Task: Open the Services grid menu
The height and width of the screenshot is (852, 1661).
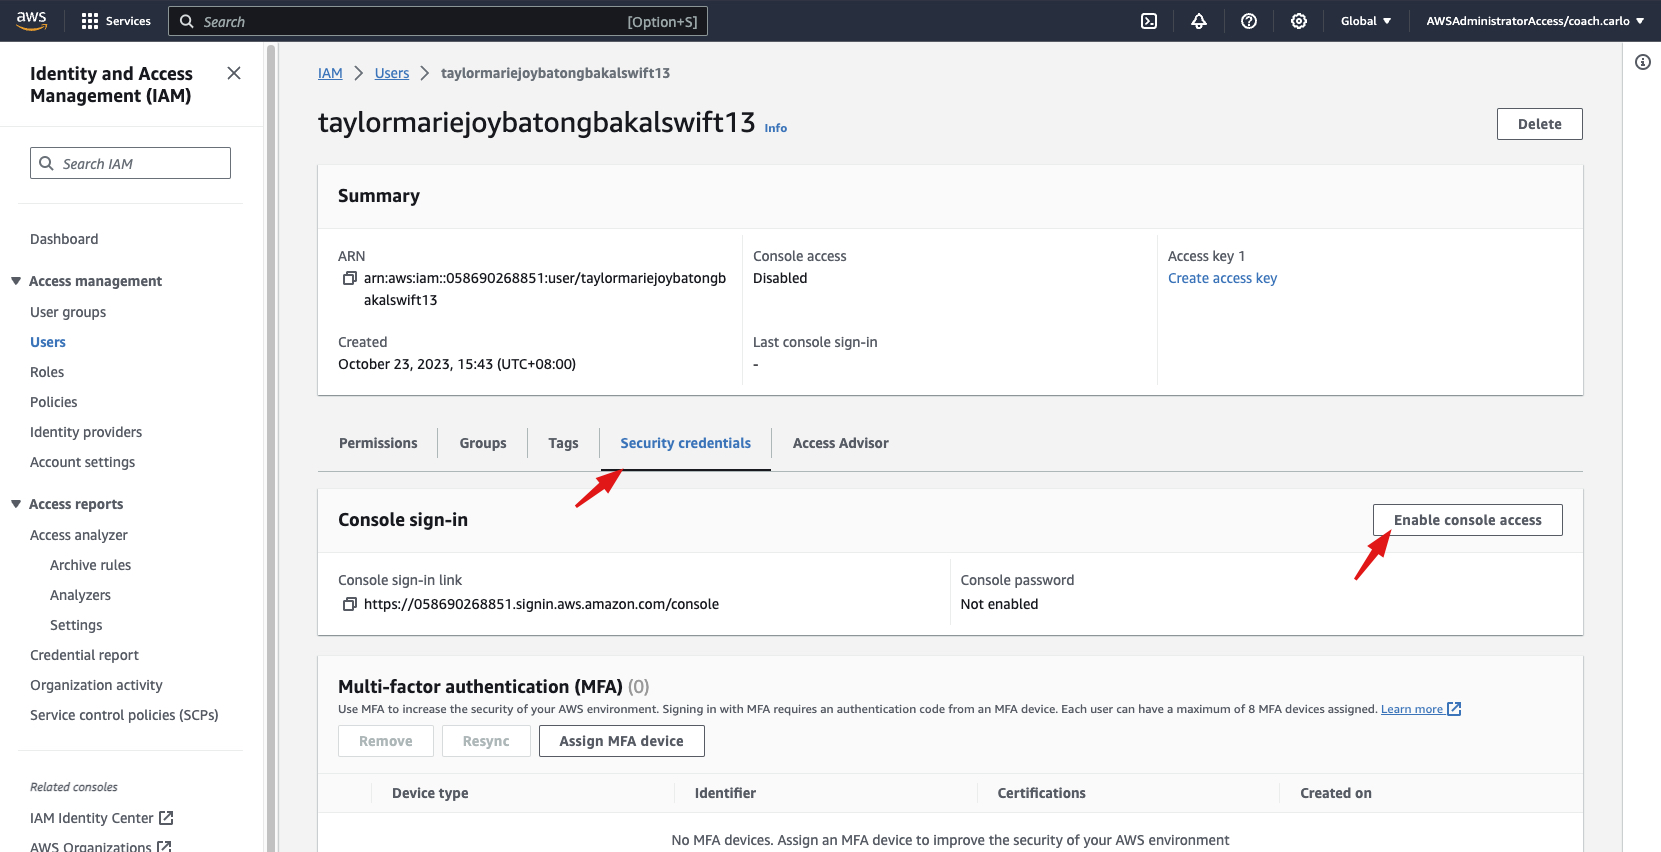Action: [115, 21]
